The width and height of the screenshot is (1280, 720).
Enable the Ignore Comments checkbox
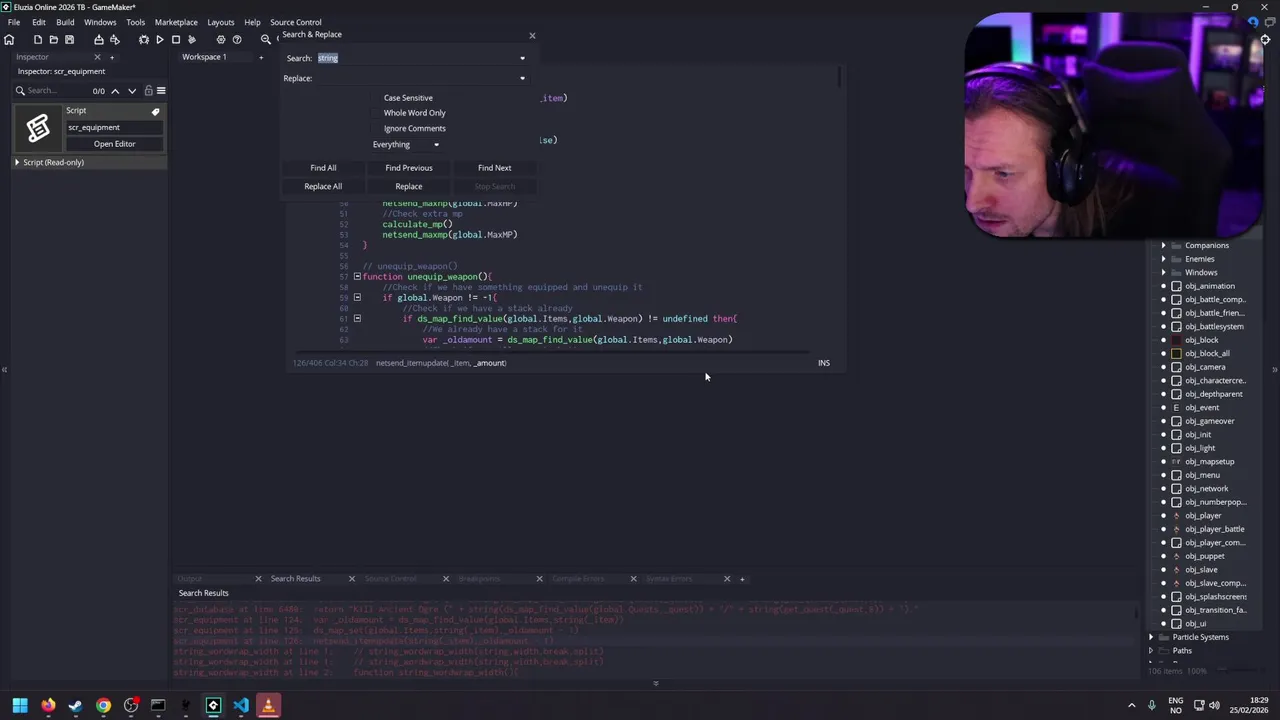click(377, 128)
